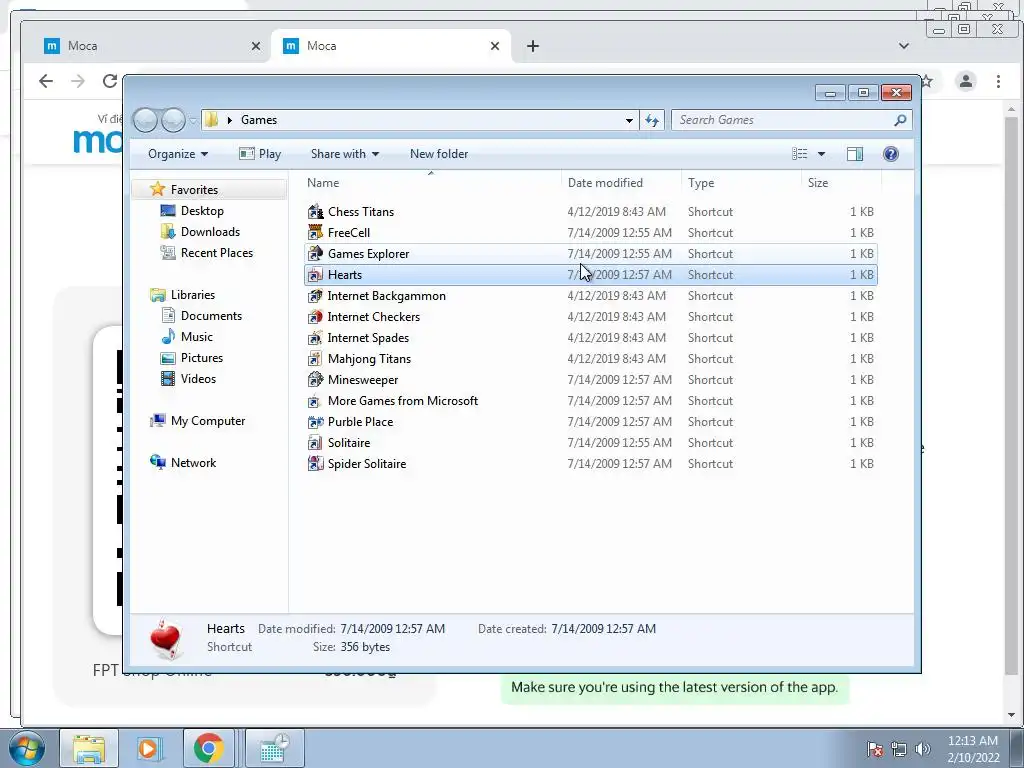Switch to first Moca tab
Screen dimensions: 1024x768
[151, 46]
